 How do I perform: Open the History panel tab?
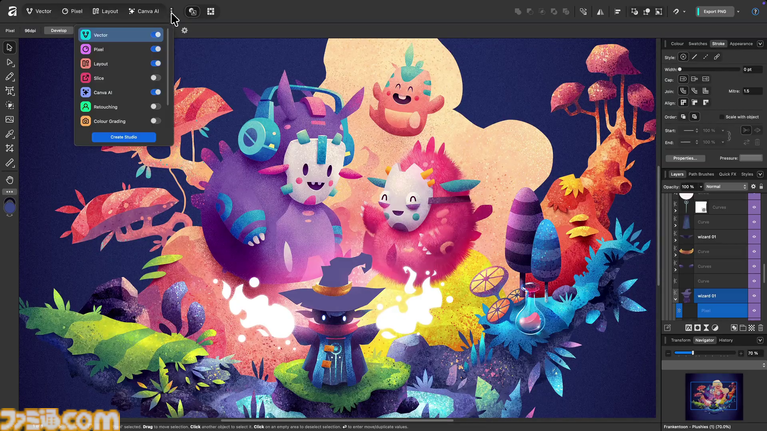click(x=726, y=340)
